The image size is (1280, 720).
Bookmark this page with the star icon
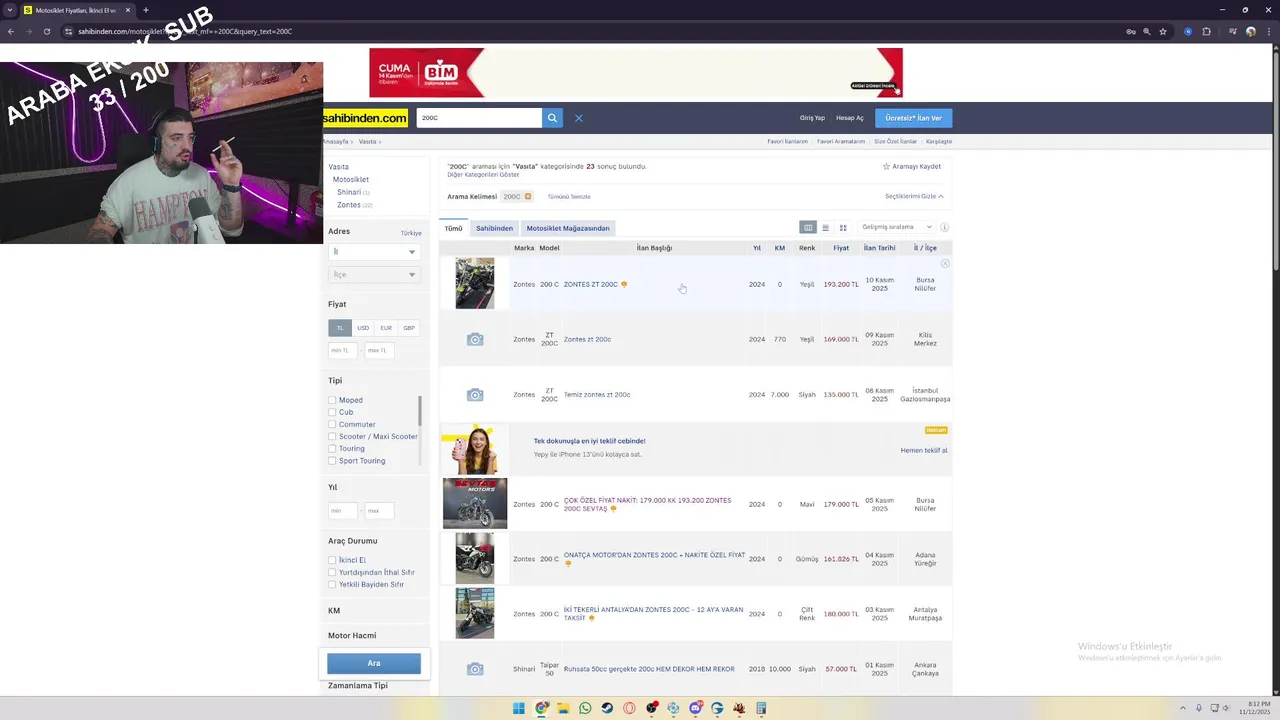pos(1163,31)
